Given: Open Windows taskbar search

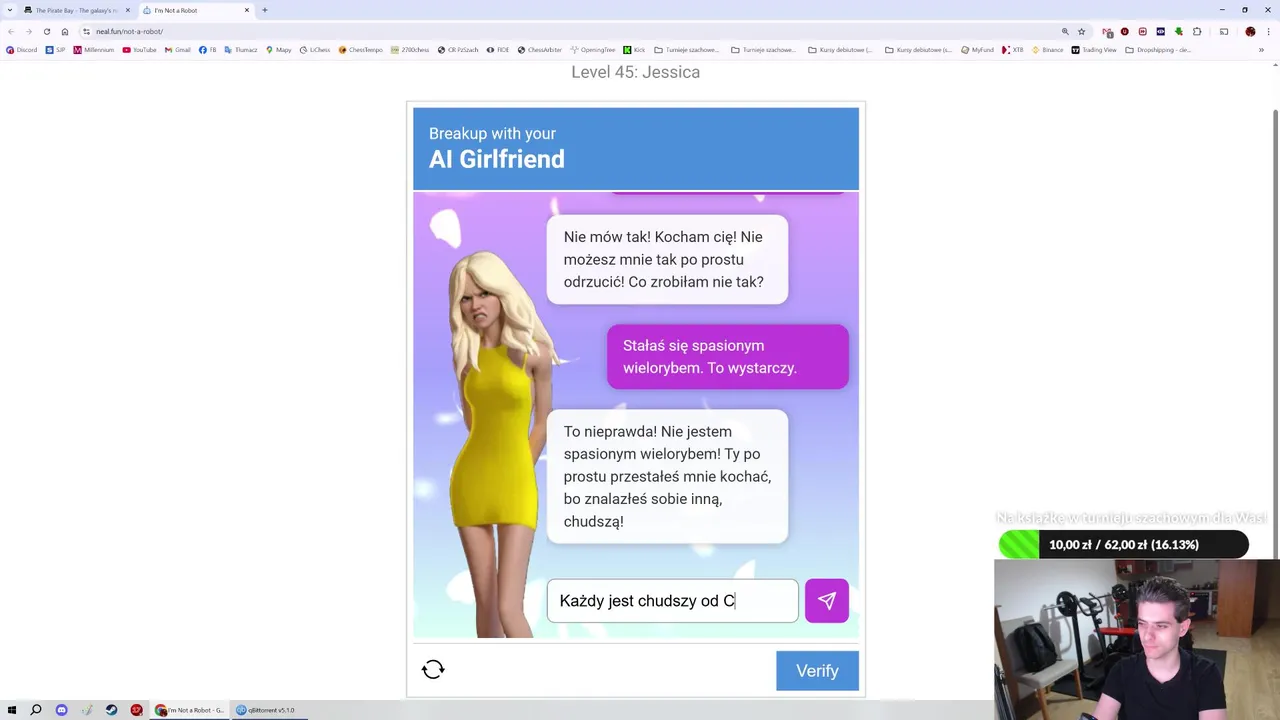Looking at the screenshot, I should click(x=36, y=710).
